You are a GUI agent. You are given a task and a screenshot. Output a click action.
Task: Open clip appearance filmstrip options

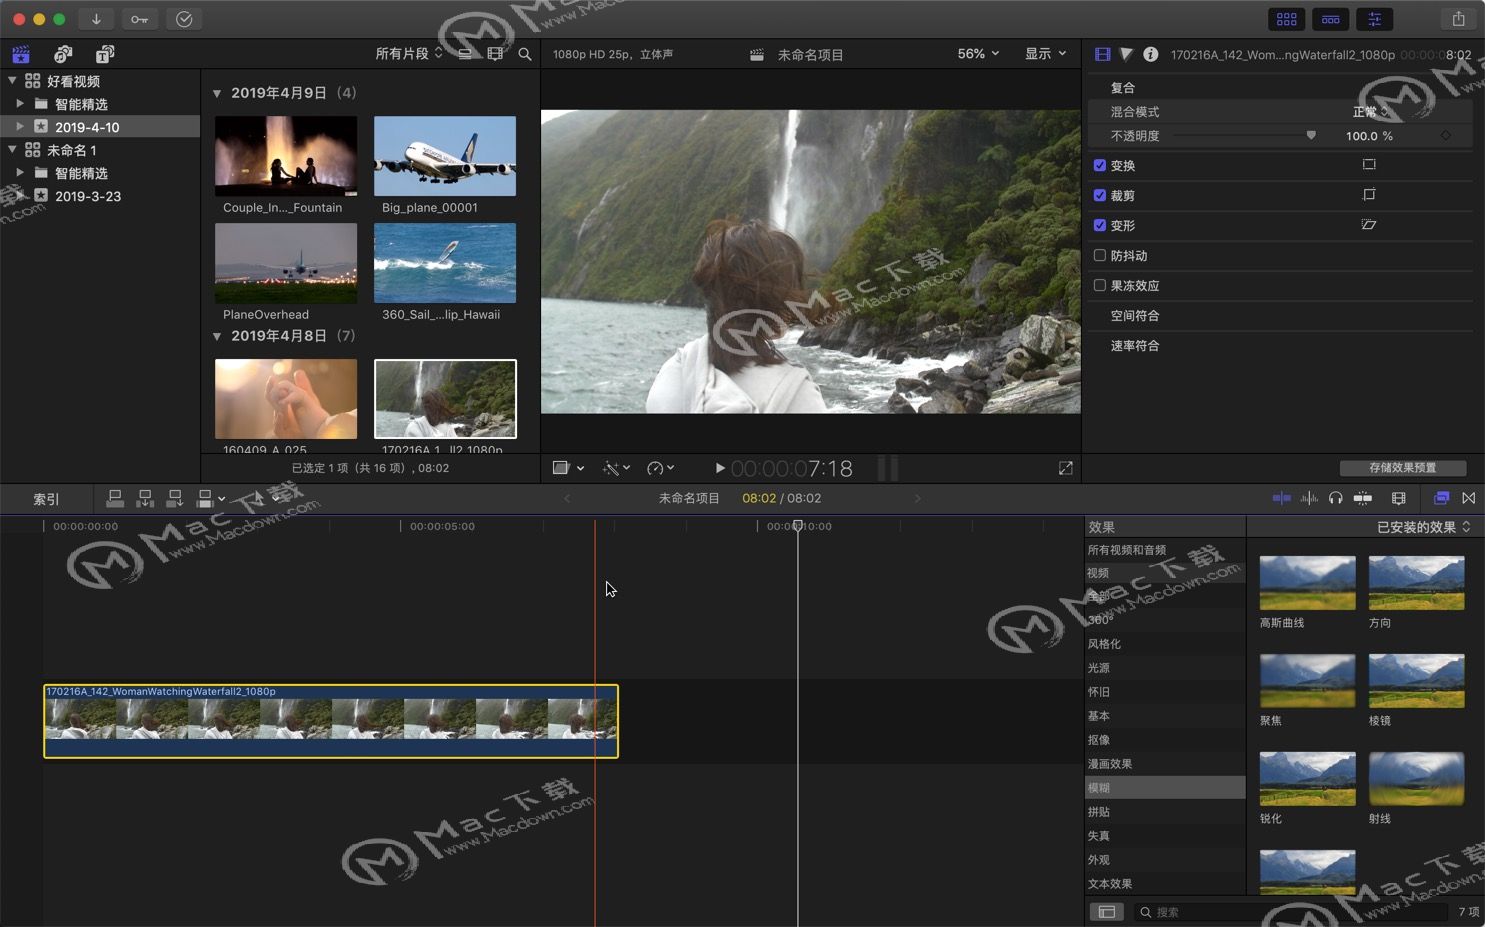(x=495, y=54)
